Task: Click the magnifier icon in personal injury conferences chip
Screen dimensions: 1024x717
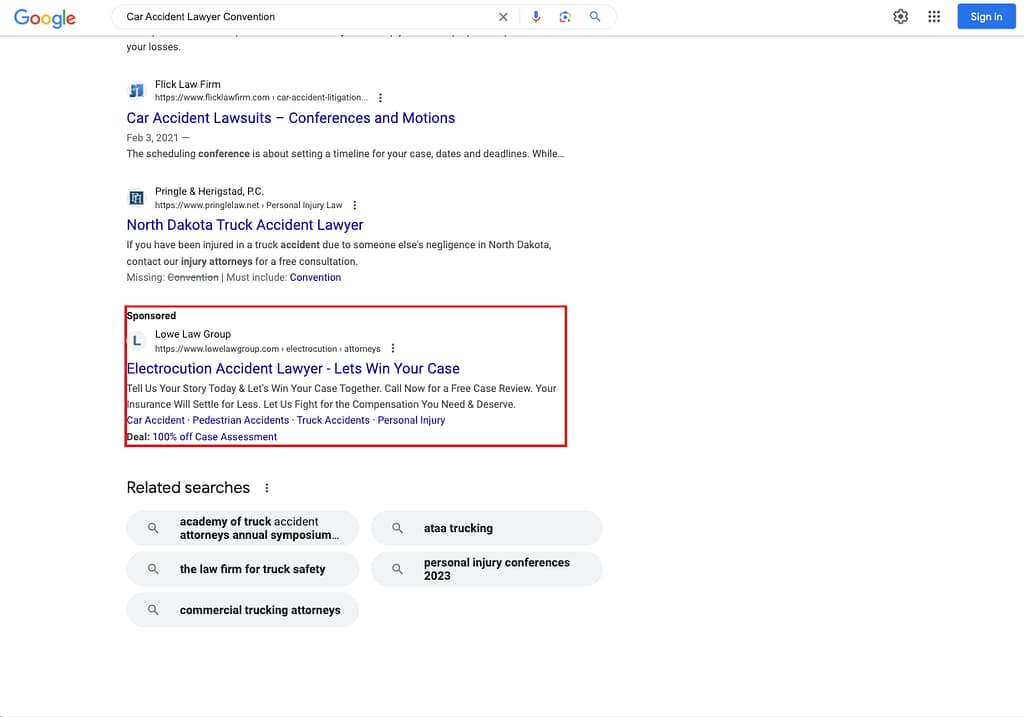Action: coord(397,569)
